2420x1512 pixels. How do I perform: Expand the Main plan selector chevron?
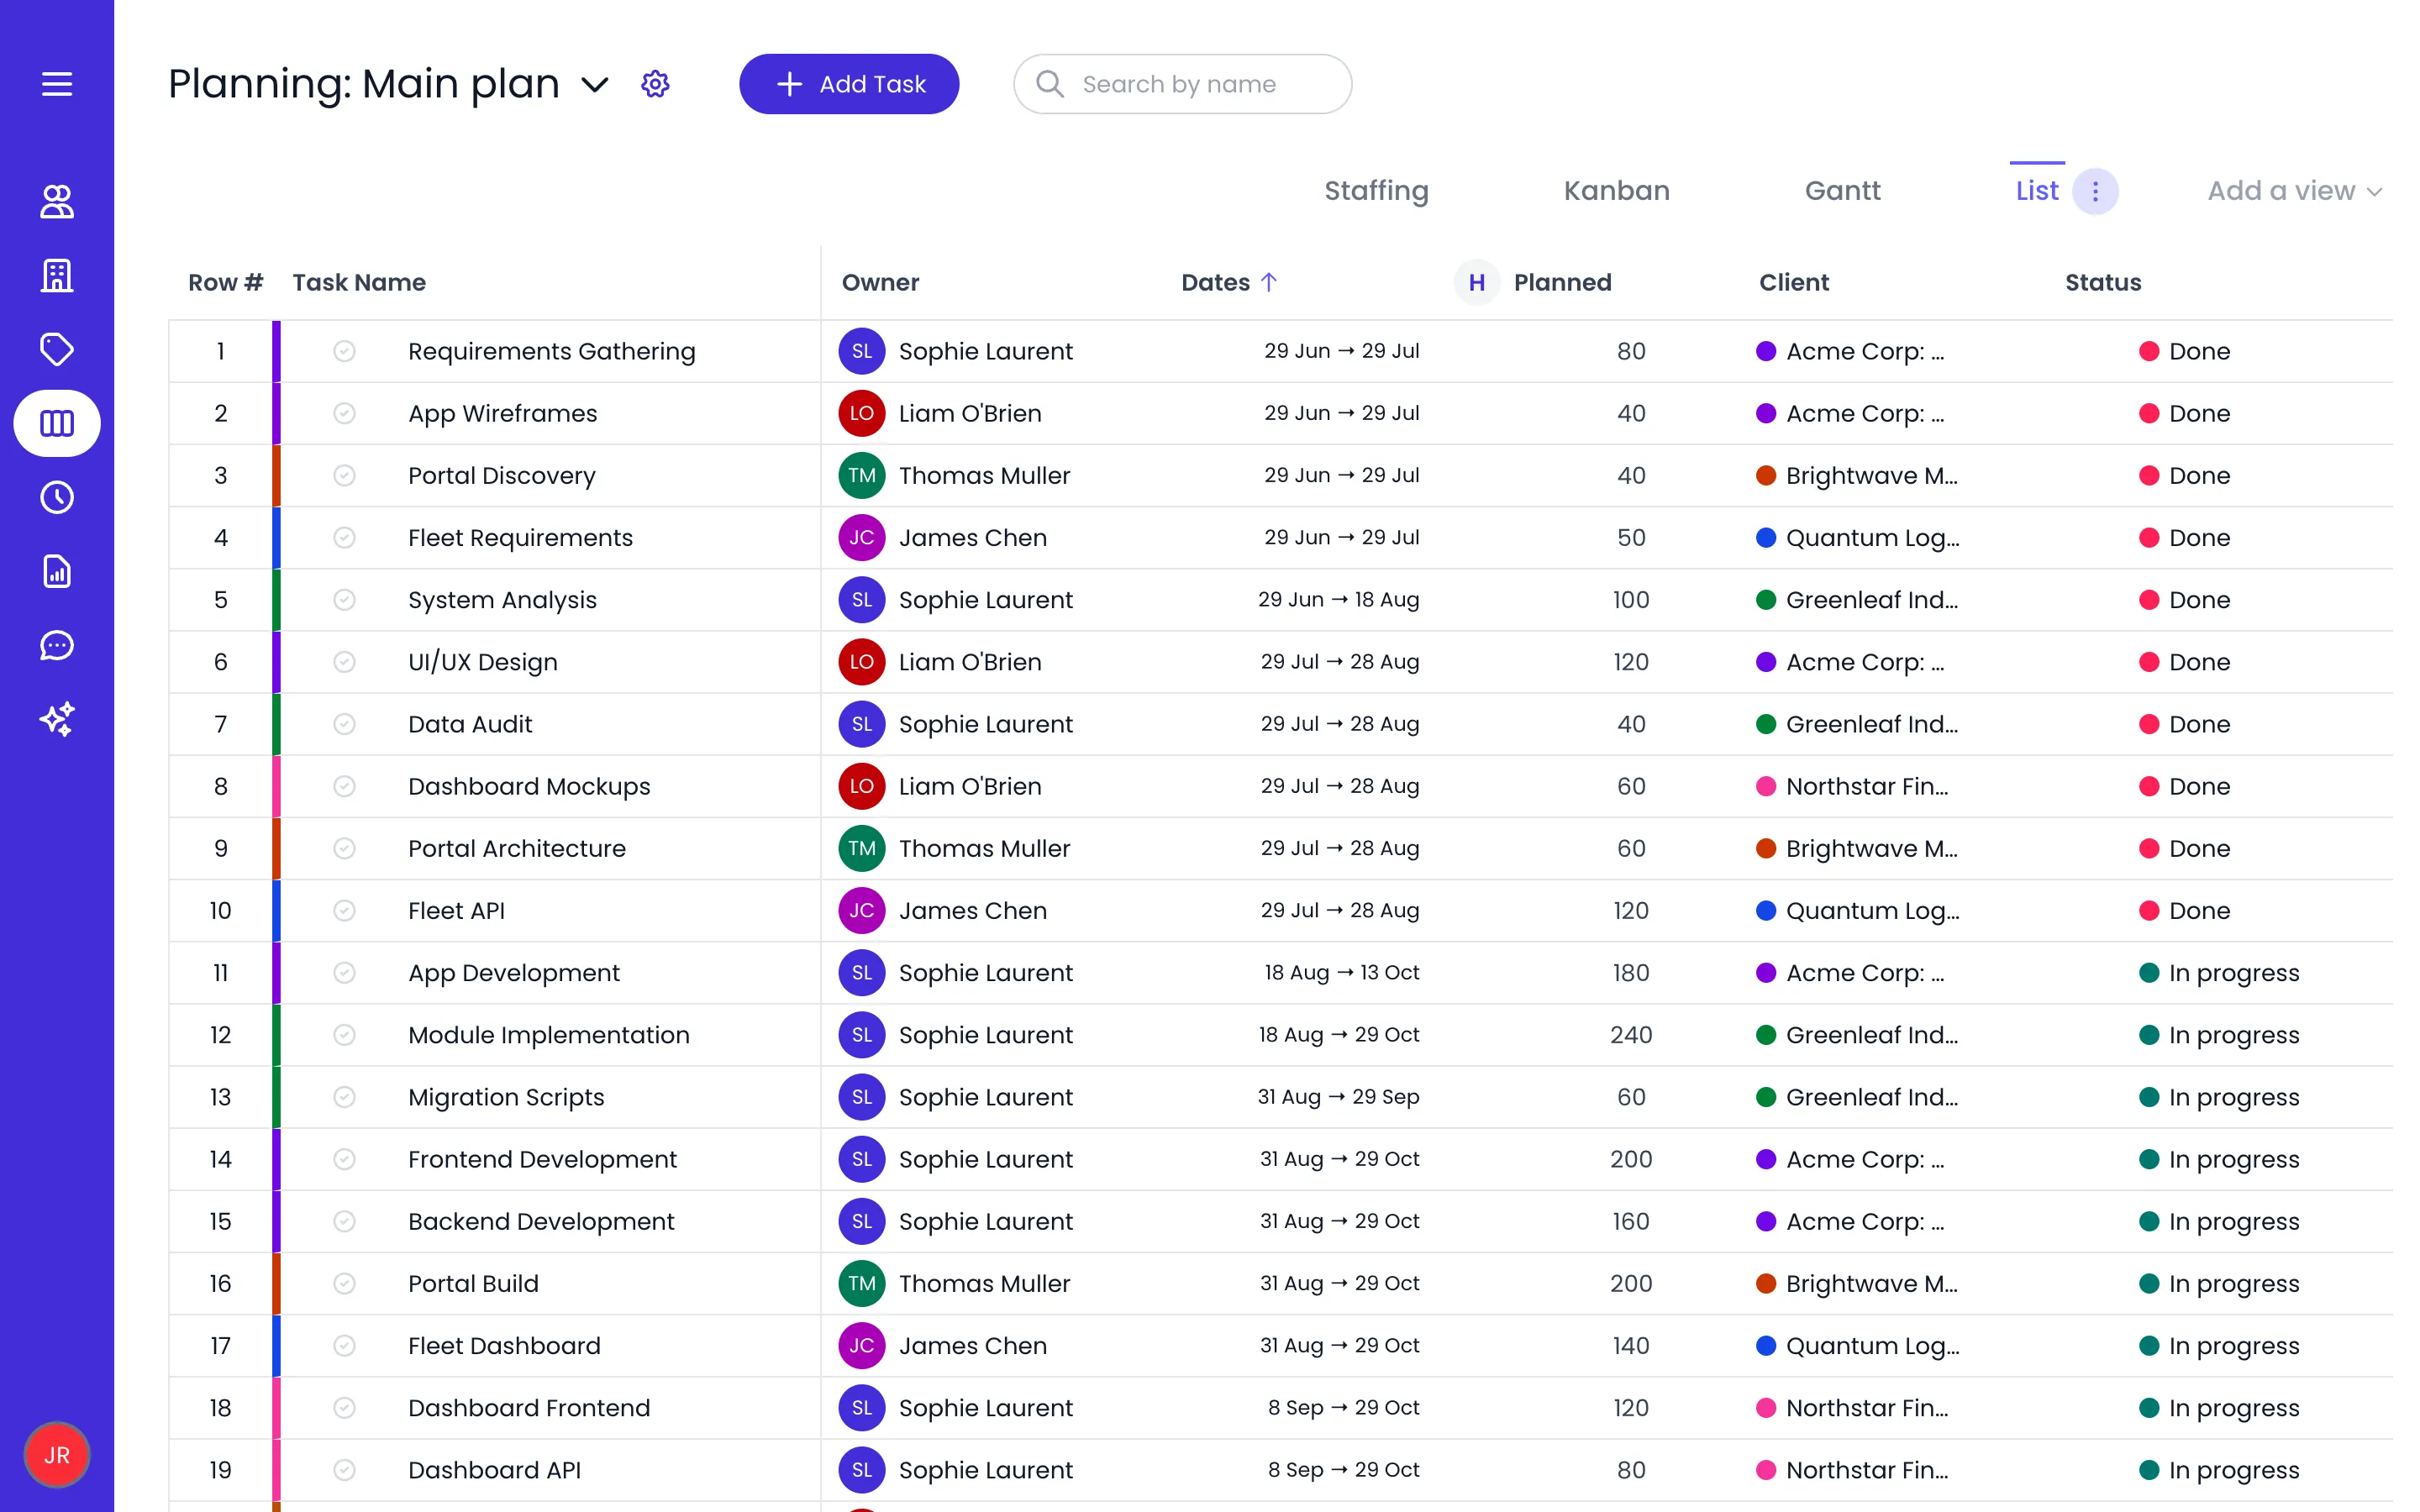tap(595, 85)
